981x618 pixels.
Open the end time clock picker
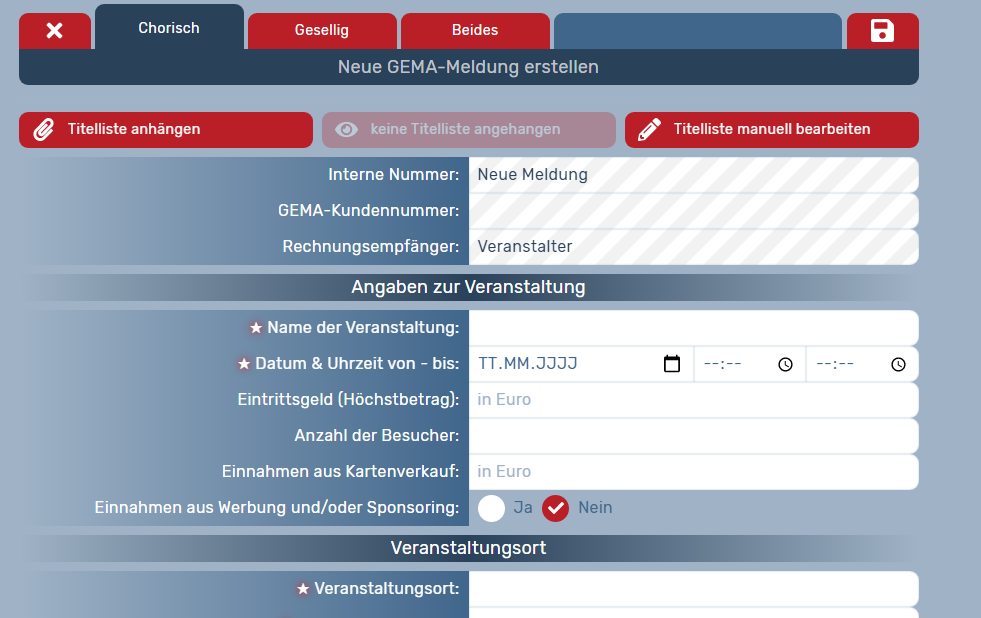point(898,364)
